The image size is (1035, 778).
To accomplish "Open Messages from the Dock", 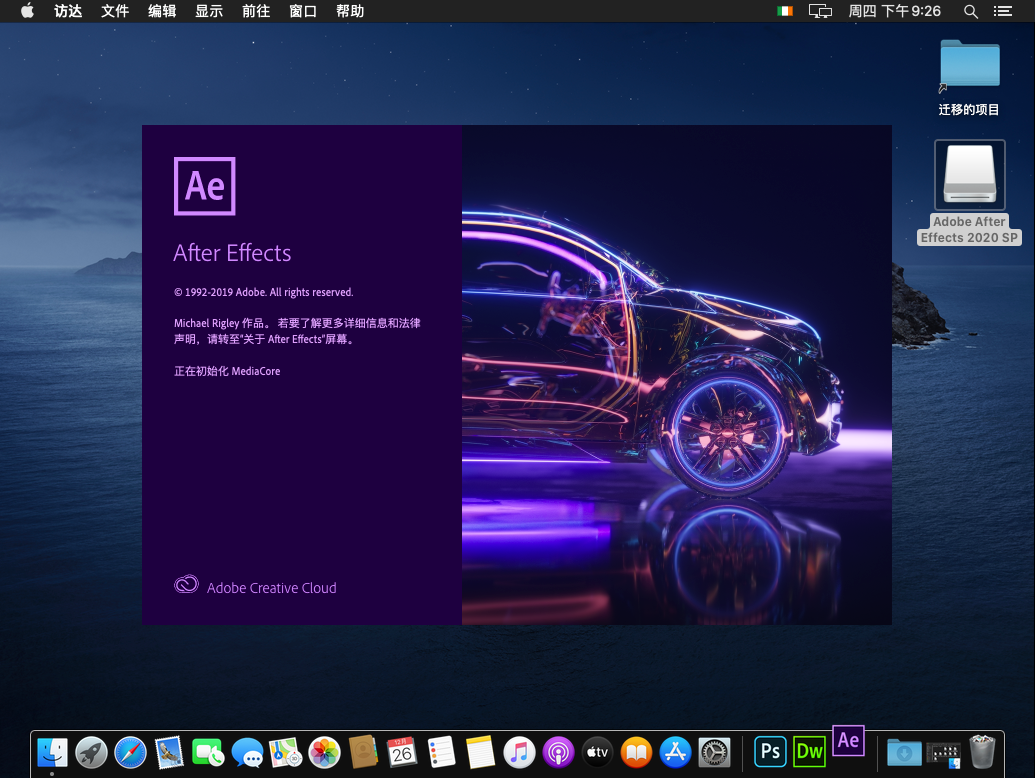I will coord(247,752).
